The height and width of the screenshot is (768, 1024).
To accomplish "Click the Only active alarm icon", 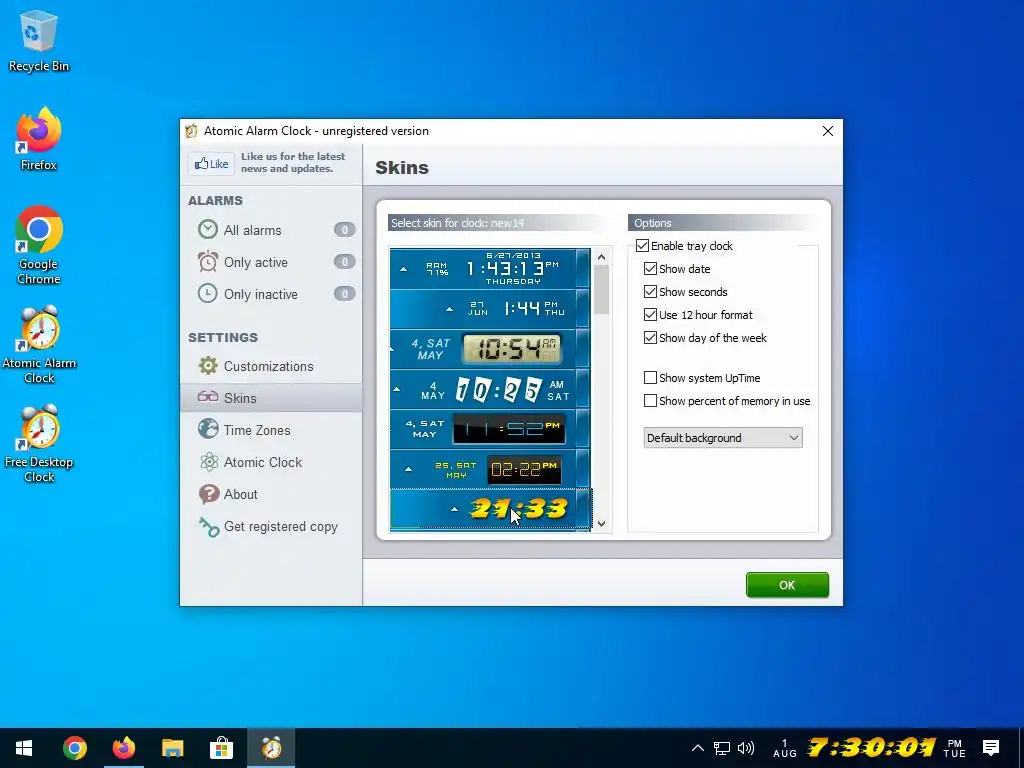I will pos(208,261).
